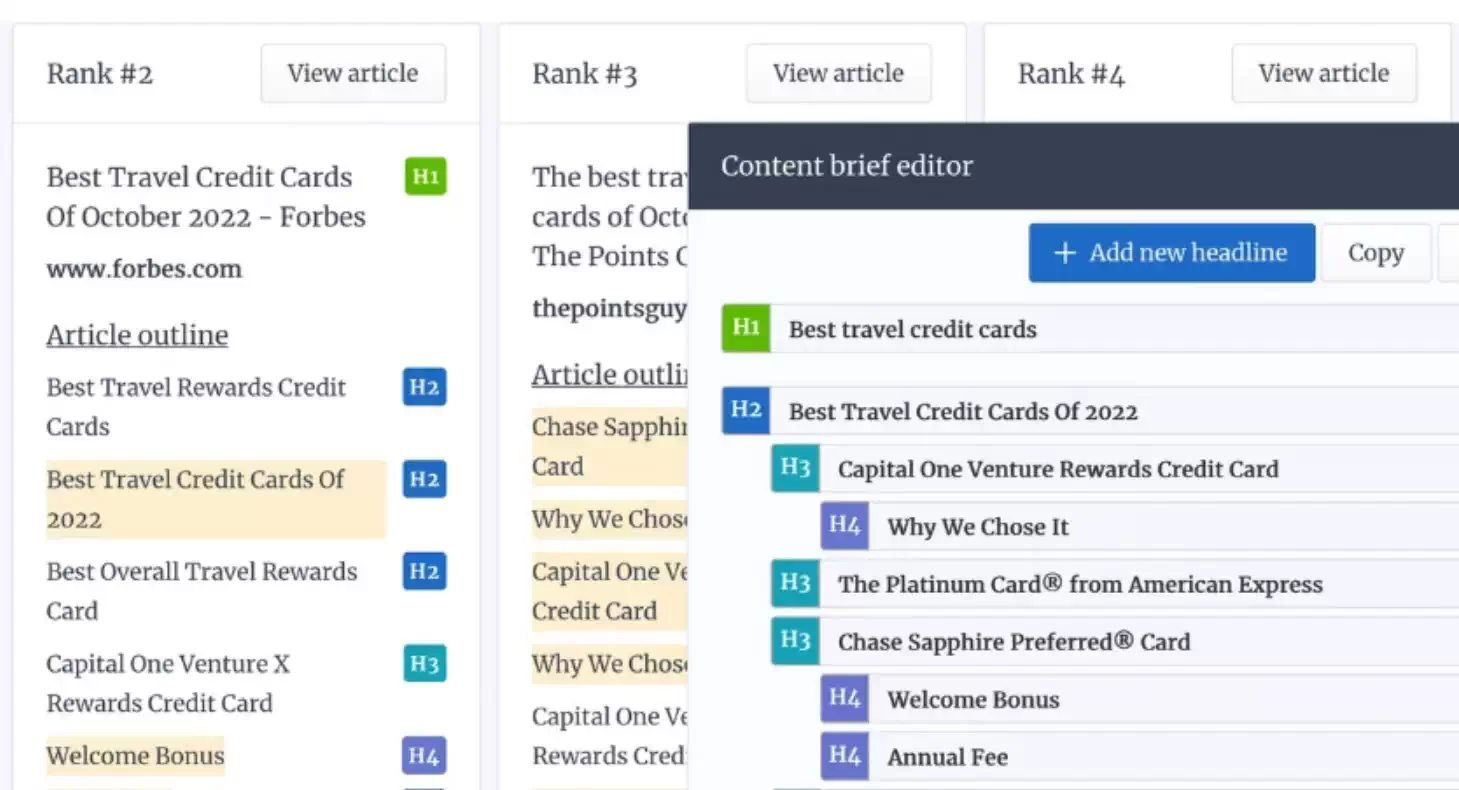Viewport: 1459px width, 790px height.
Task: Click Rank #4 card label
Action: 1071,74
